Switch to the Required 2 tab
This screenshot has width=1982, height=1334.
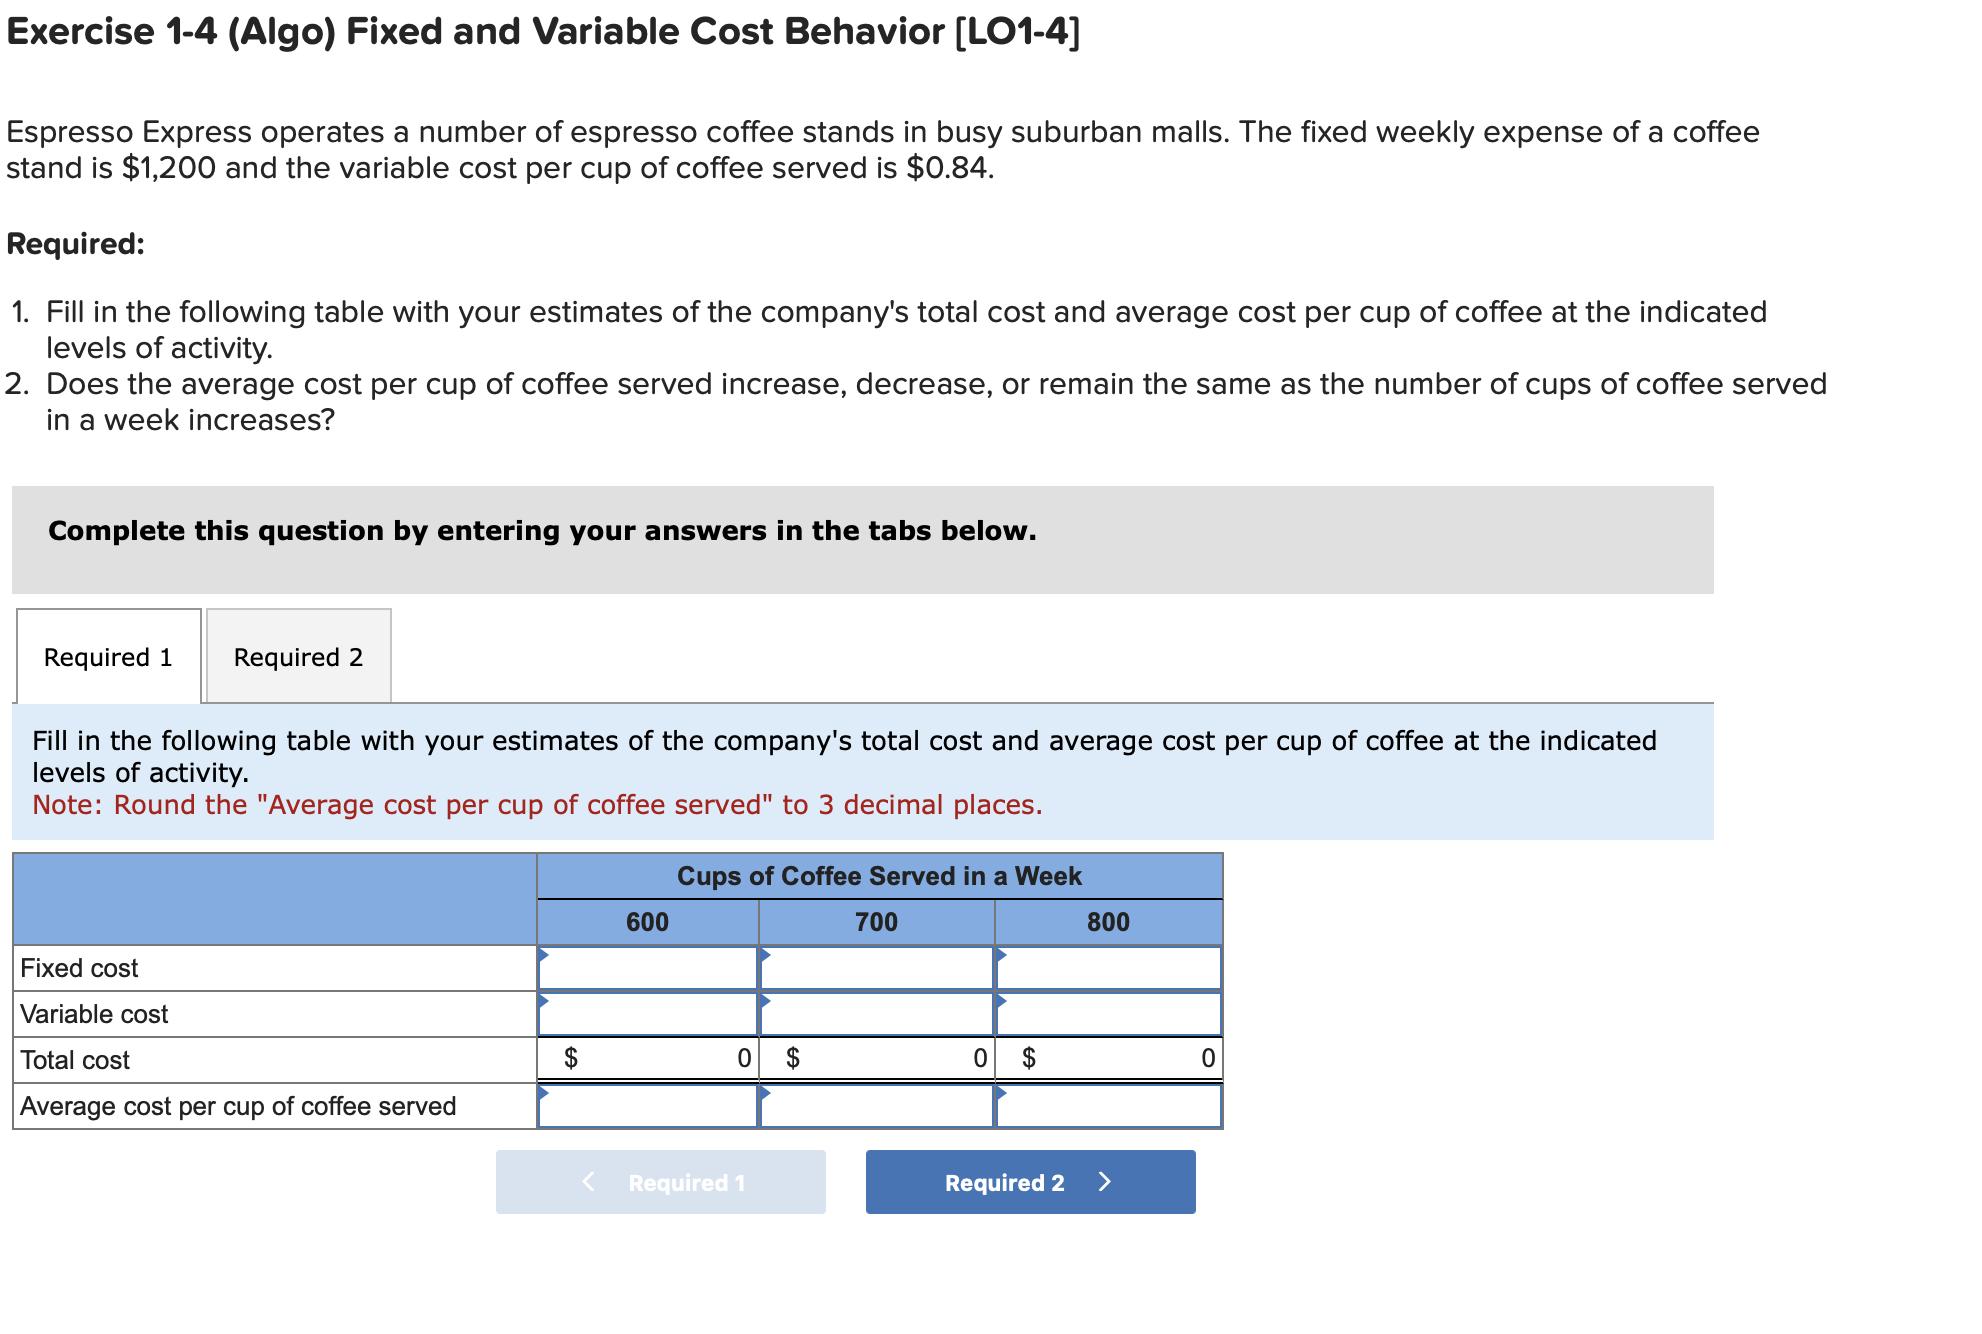[x=298, y=657]
